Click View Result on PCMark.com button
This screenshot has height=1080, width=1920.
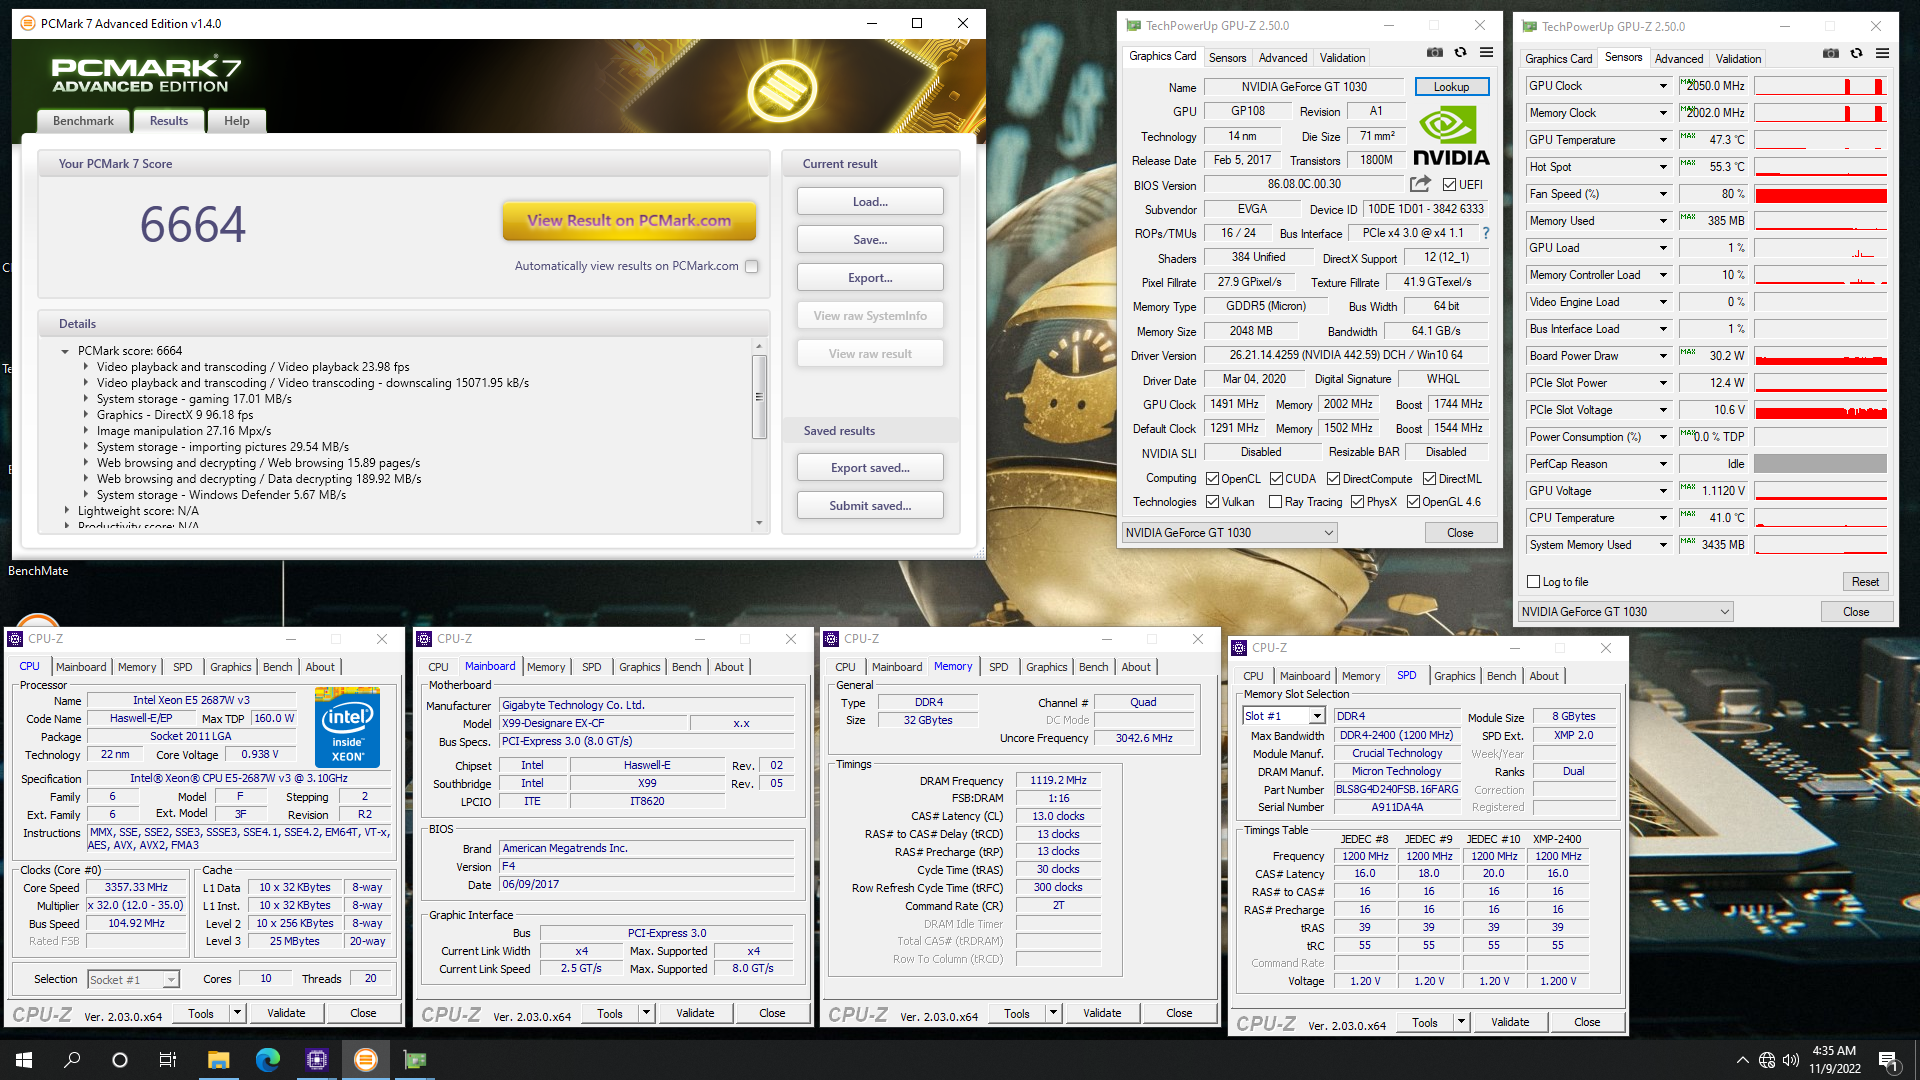point(629,221)
